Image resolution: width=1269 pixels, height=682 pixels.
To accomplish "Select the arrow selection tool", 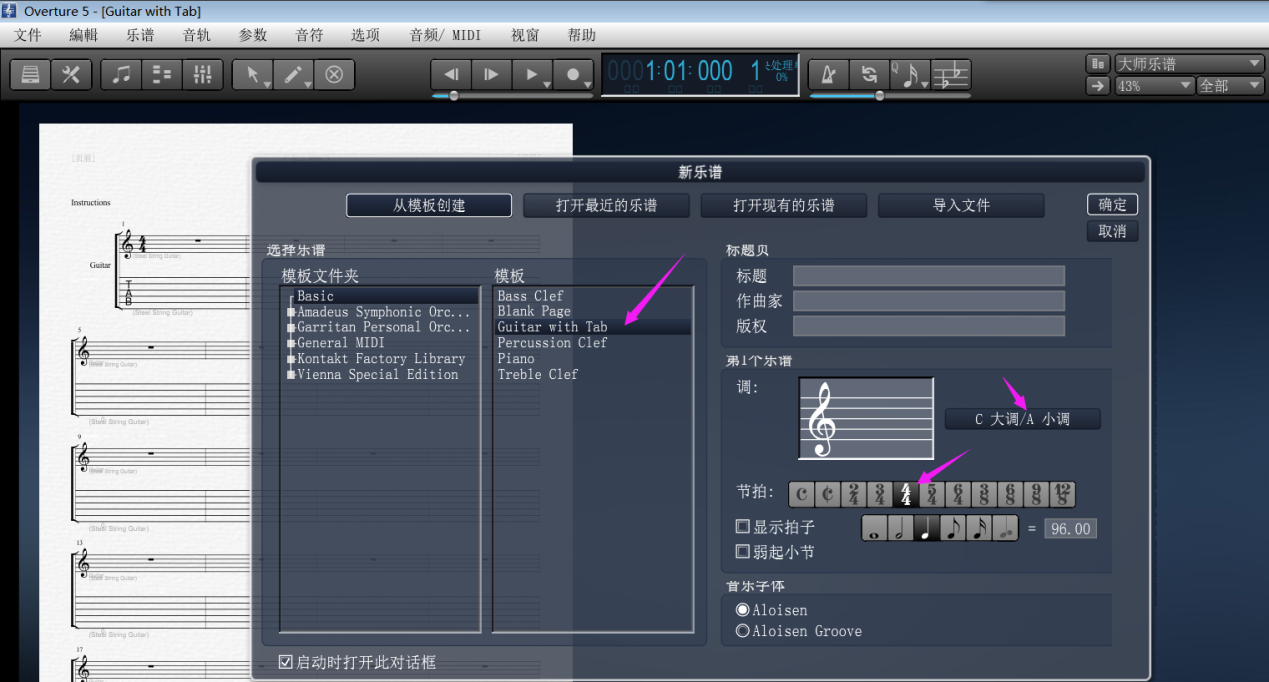I will click(252, 74).
